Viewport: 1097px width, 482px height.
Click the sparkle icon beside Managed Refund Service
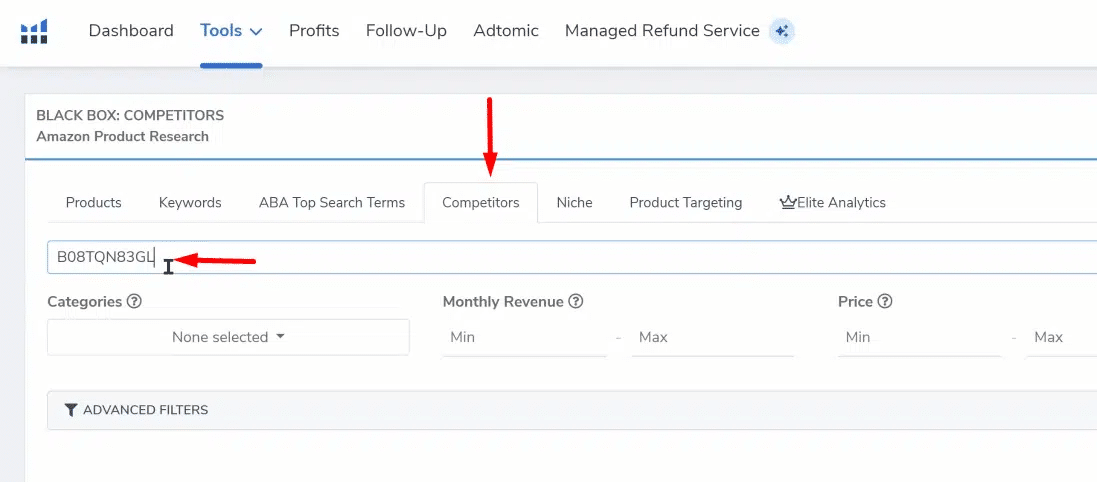pos(782,31)
